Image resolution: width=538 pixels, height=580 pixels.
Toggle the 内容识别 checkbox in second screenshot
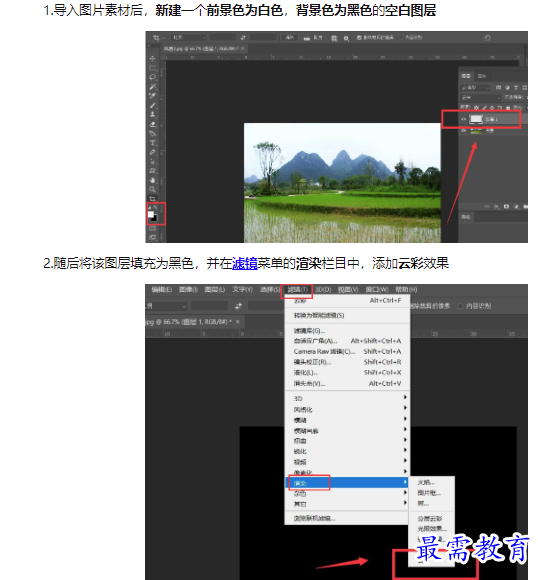tap(461, 306)
